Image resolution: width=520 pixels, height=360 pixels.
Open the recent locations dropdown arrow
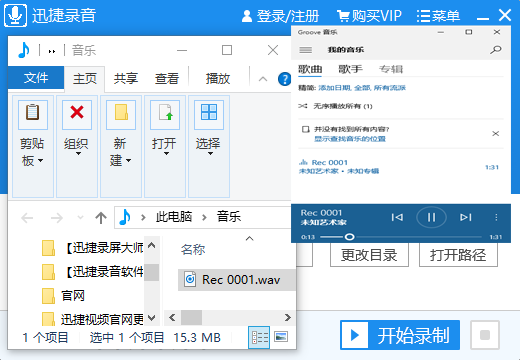coord(80,218)
